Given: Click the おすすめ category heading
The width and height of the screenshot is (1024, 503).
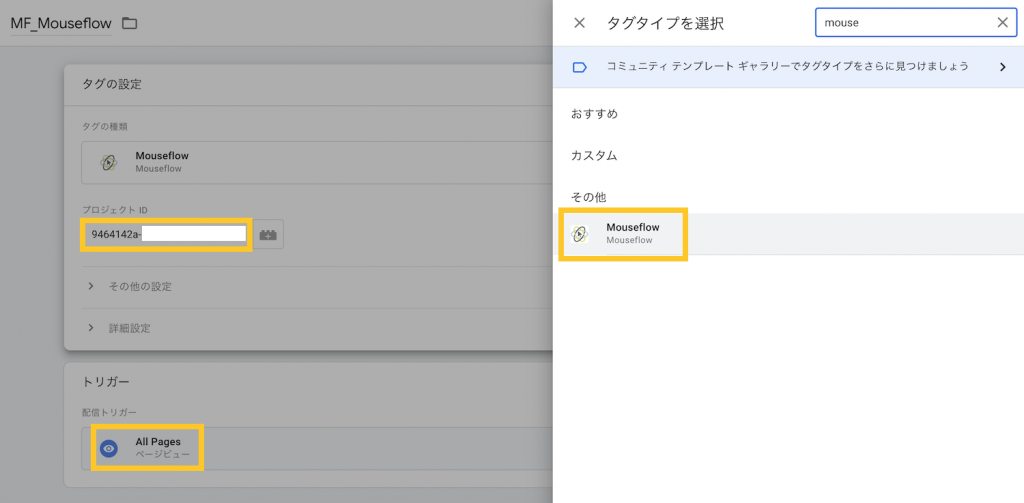Looking at the screenshot, I should tap(594, 114).
